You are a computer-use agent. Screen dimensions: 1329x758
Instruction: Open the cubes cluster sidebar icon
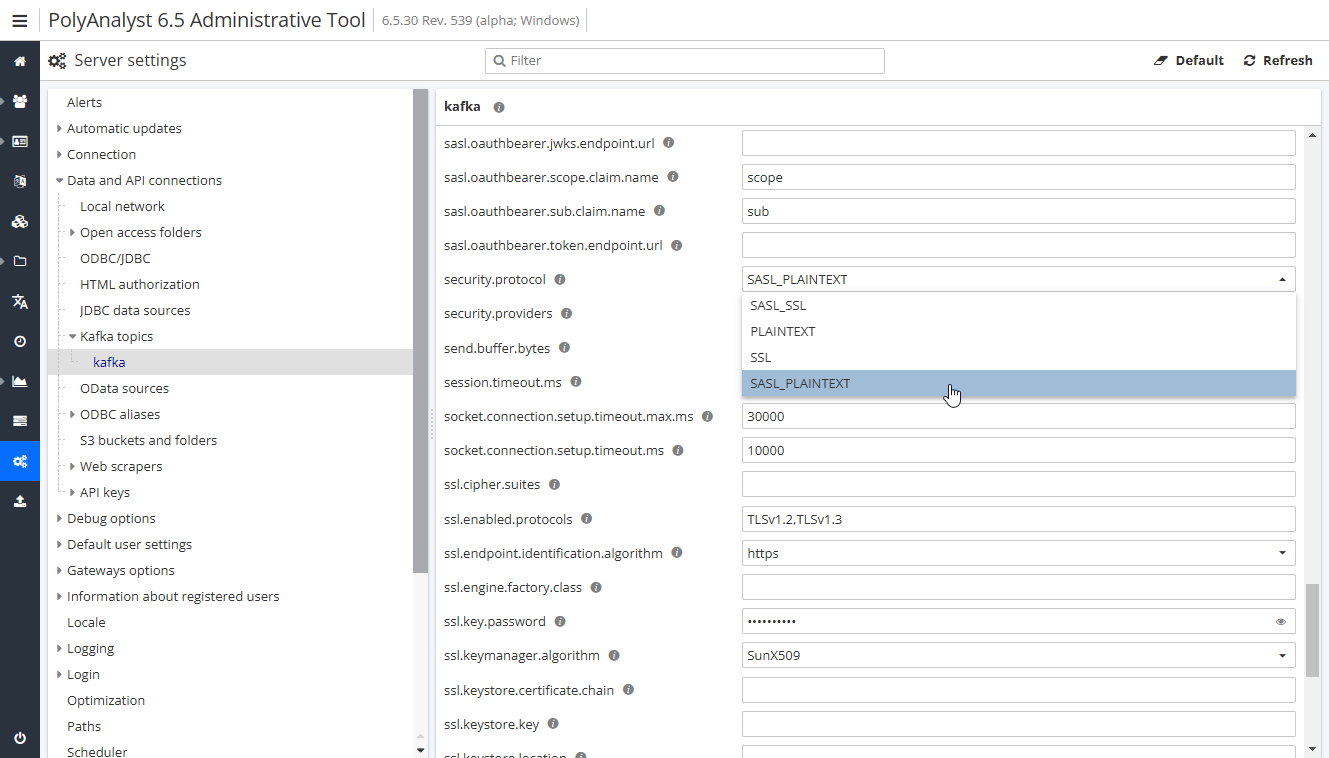pos(19,221)
